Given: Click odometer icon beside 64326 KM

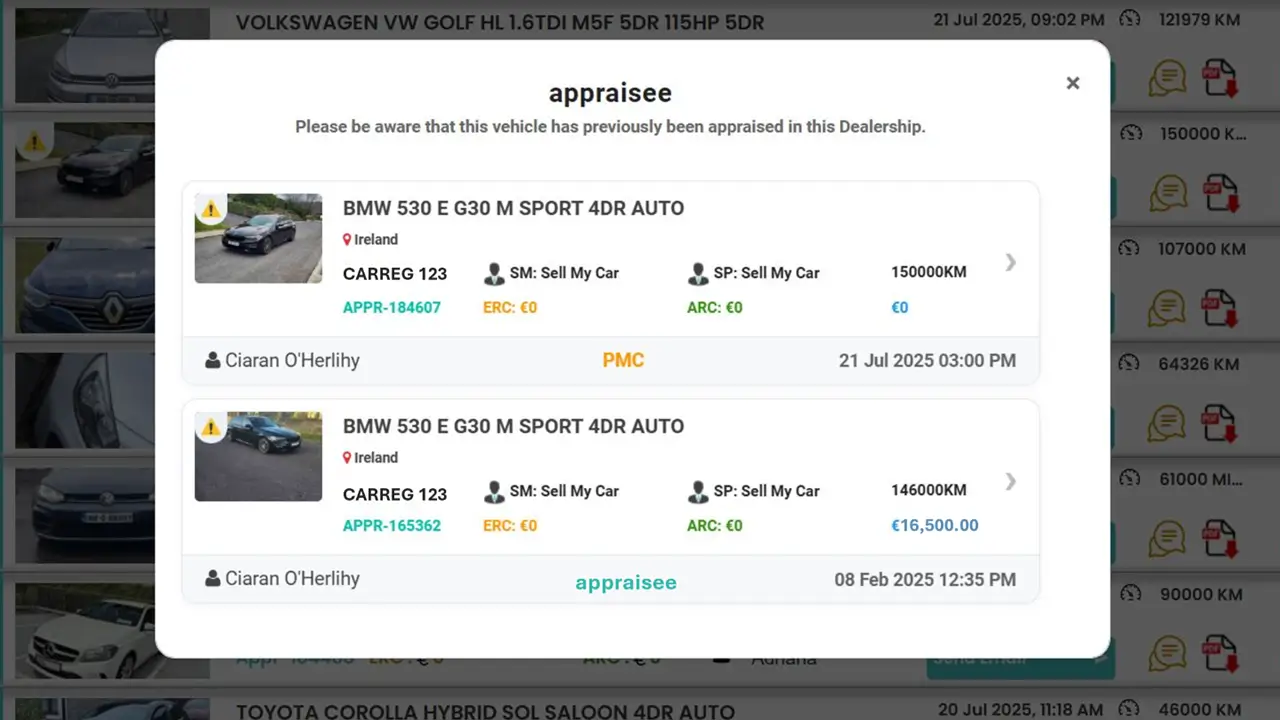Looking at the screenshot, I should [x=1130, y=364].
